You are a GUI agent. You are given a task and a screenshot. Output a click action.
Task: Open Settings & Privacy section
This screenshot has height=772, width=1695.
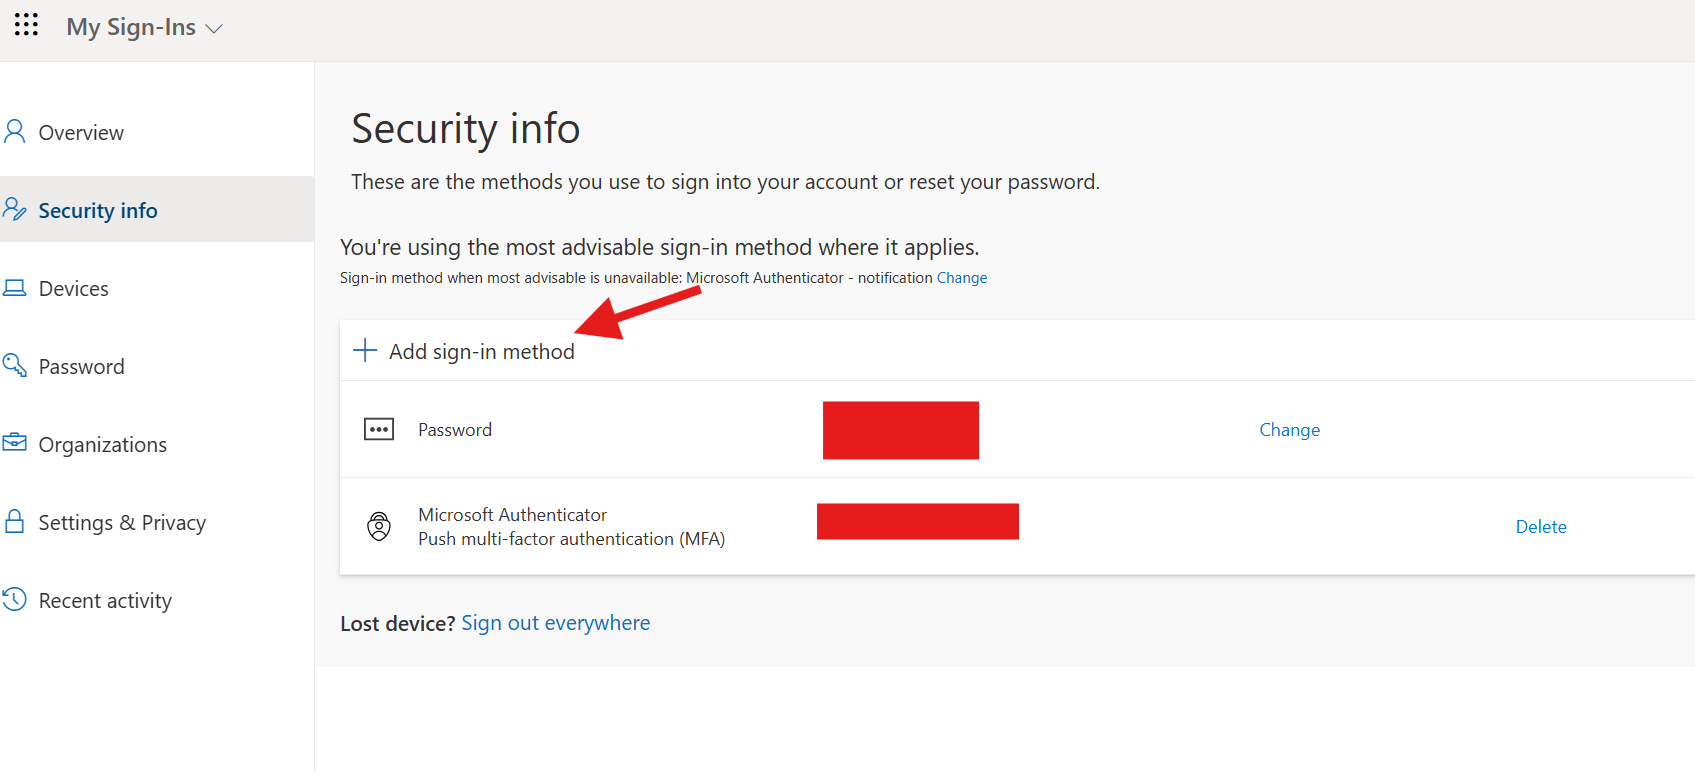[122, 523]
